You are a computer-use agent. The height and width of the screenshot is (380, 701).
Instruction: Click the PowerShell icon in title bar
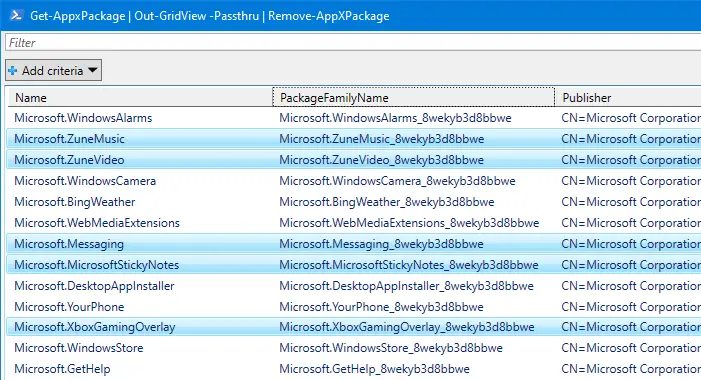click(16, 15)
